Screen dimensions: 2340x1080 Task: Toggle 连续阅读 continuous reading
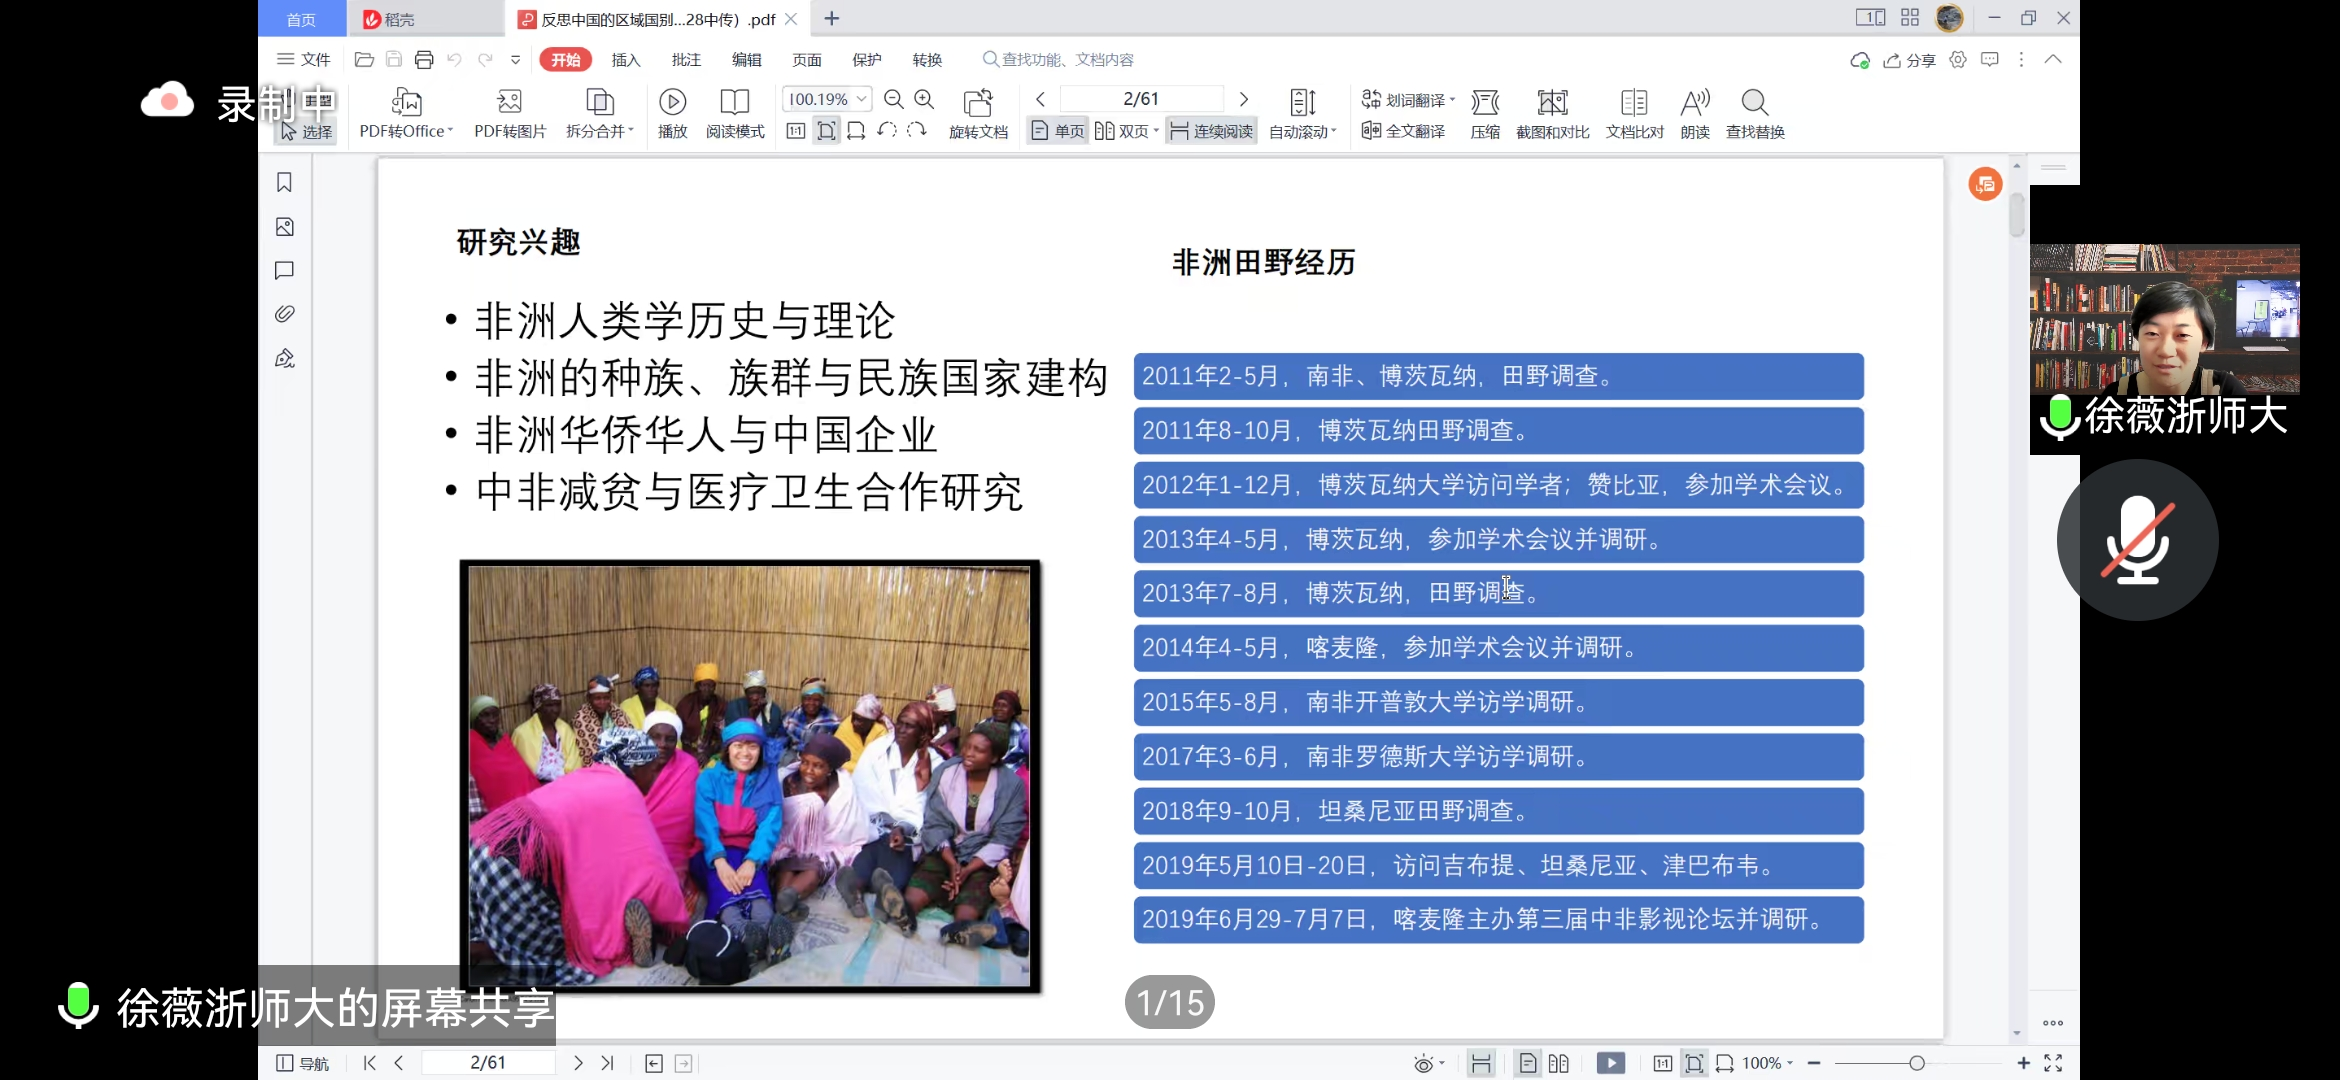coord(1211,131)
